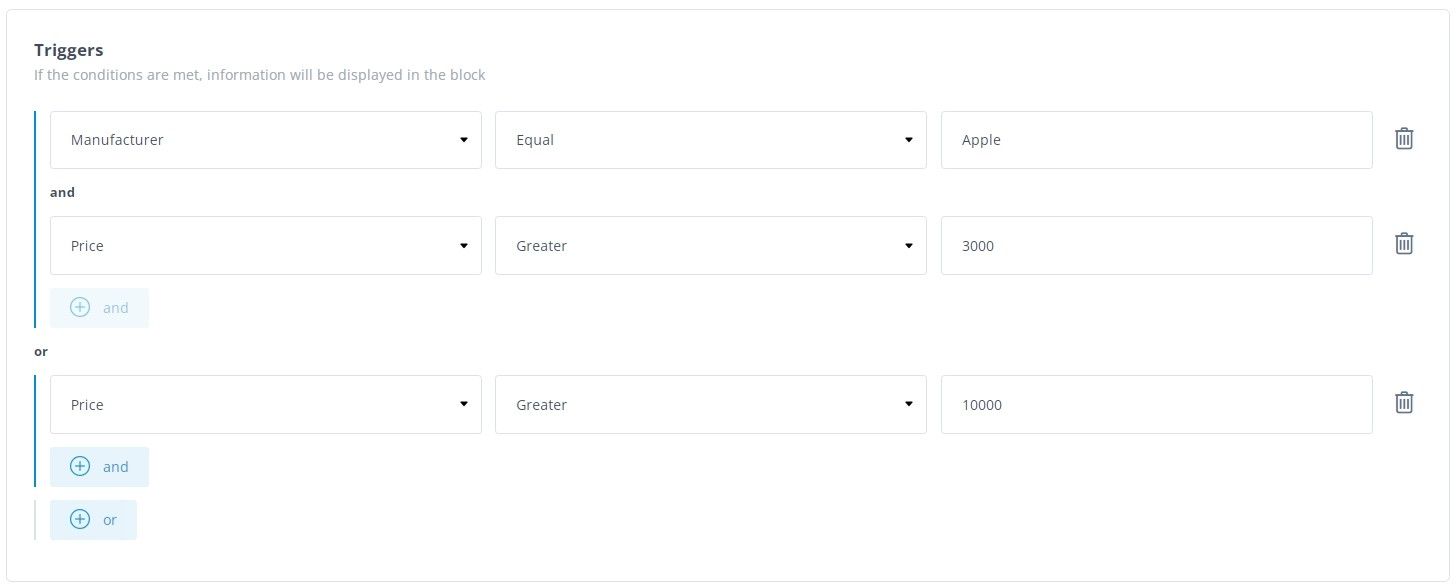Click the faded 'and' button under 3000 row
The width and height of the screenshot is (1456, 587).
coord(100,308)
